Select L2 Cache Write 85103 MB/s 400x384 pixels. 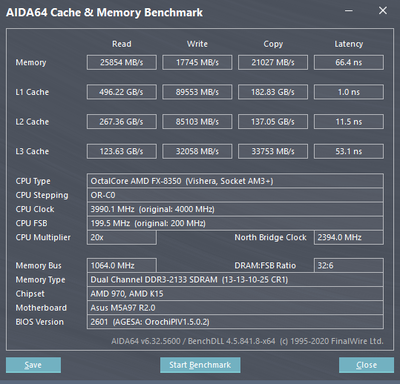(197, 122)
